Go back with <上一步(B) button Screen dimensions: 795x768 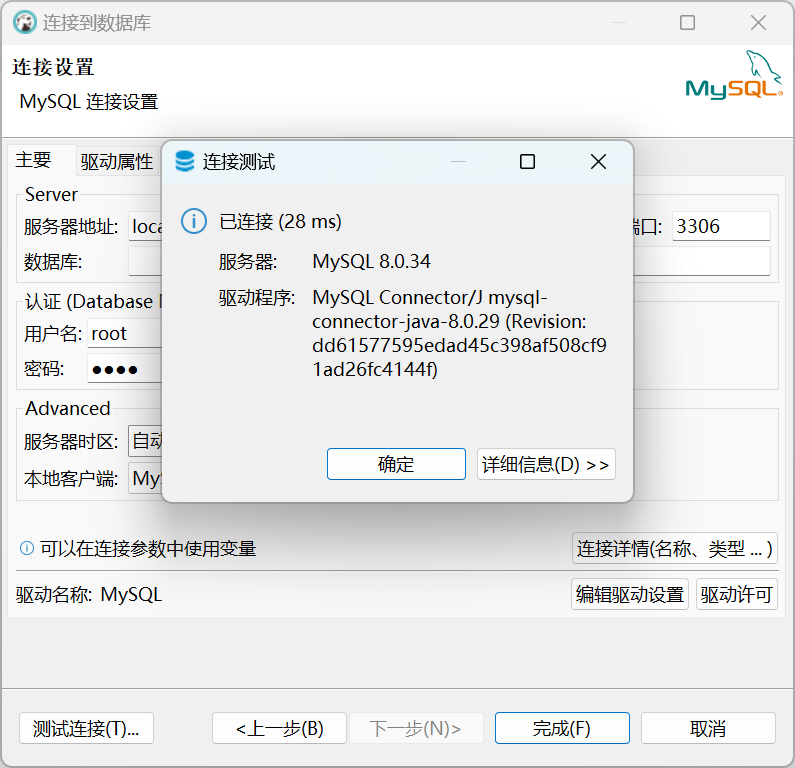coord(279,728)
